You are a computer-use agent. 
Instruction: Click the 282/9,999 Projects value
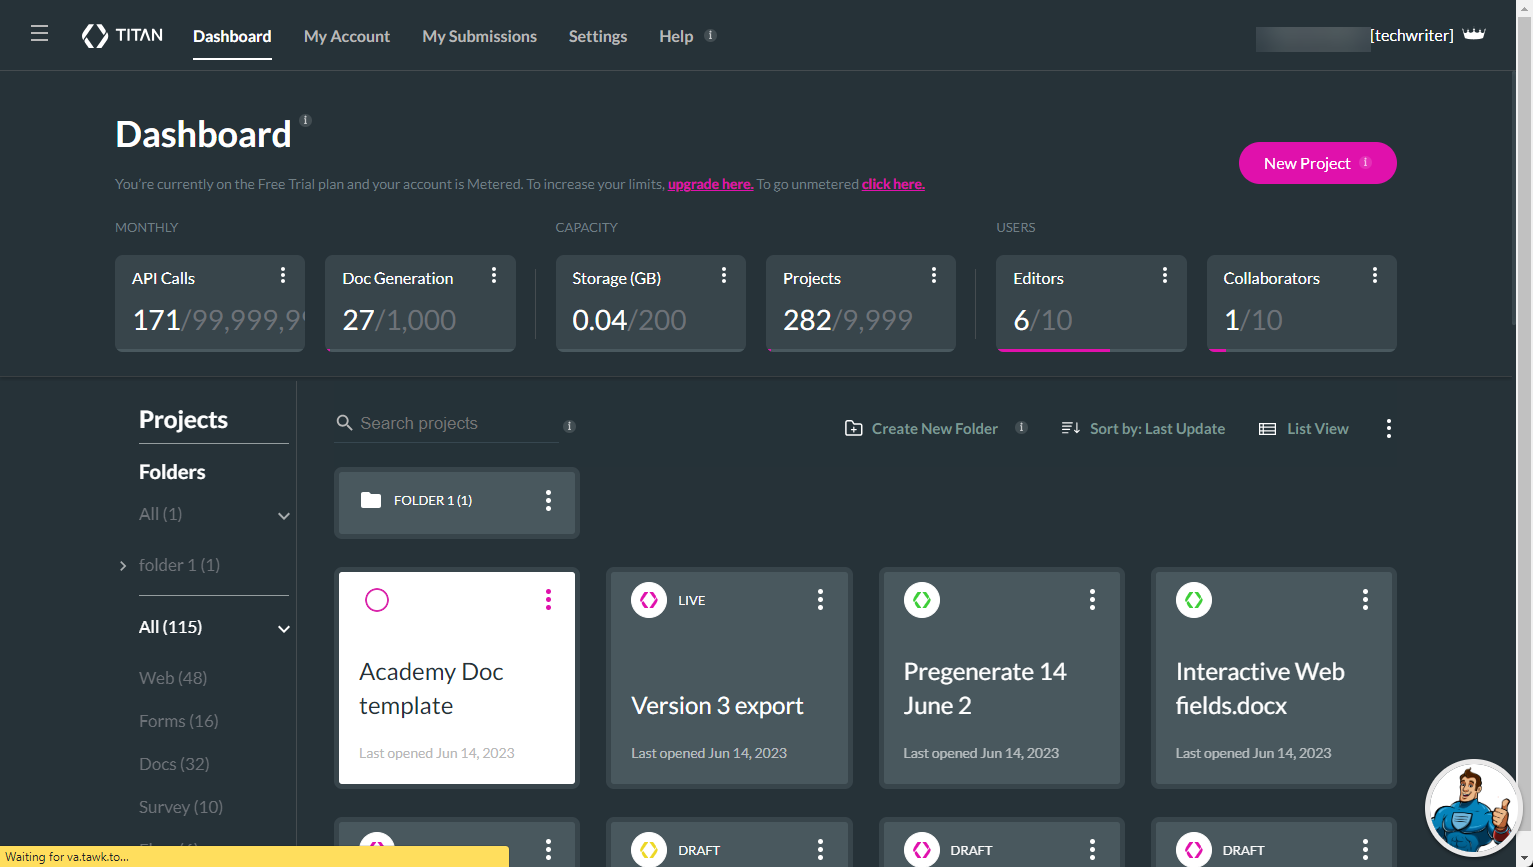[848, 320]
